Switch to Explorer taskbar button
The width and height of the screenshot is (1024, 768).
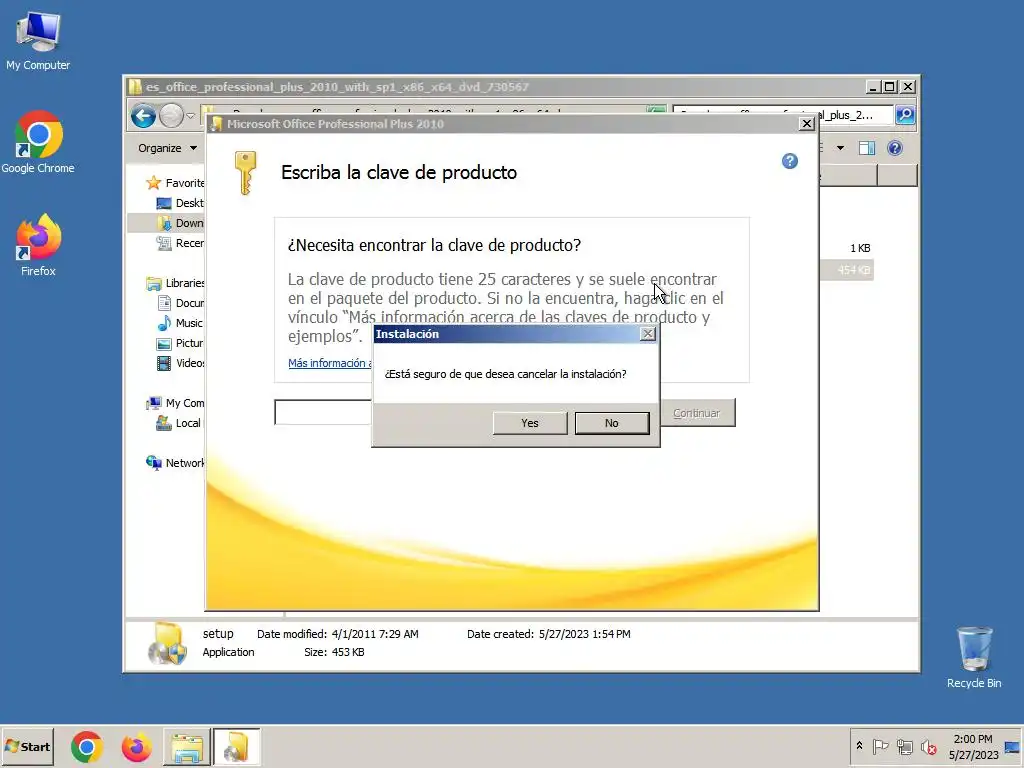pyautogui.click(x=187, y=747)
